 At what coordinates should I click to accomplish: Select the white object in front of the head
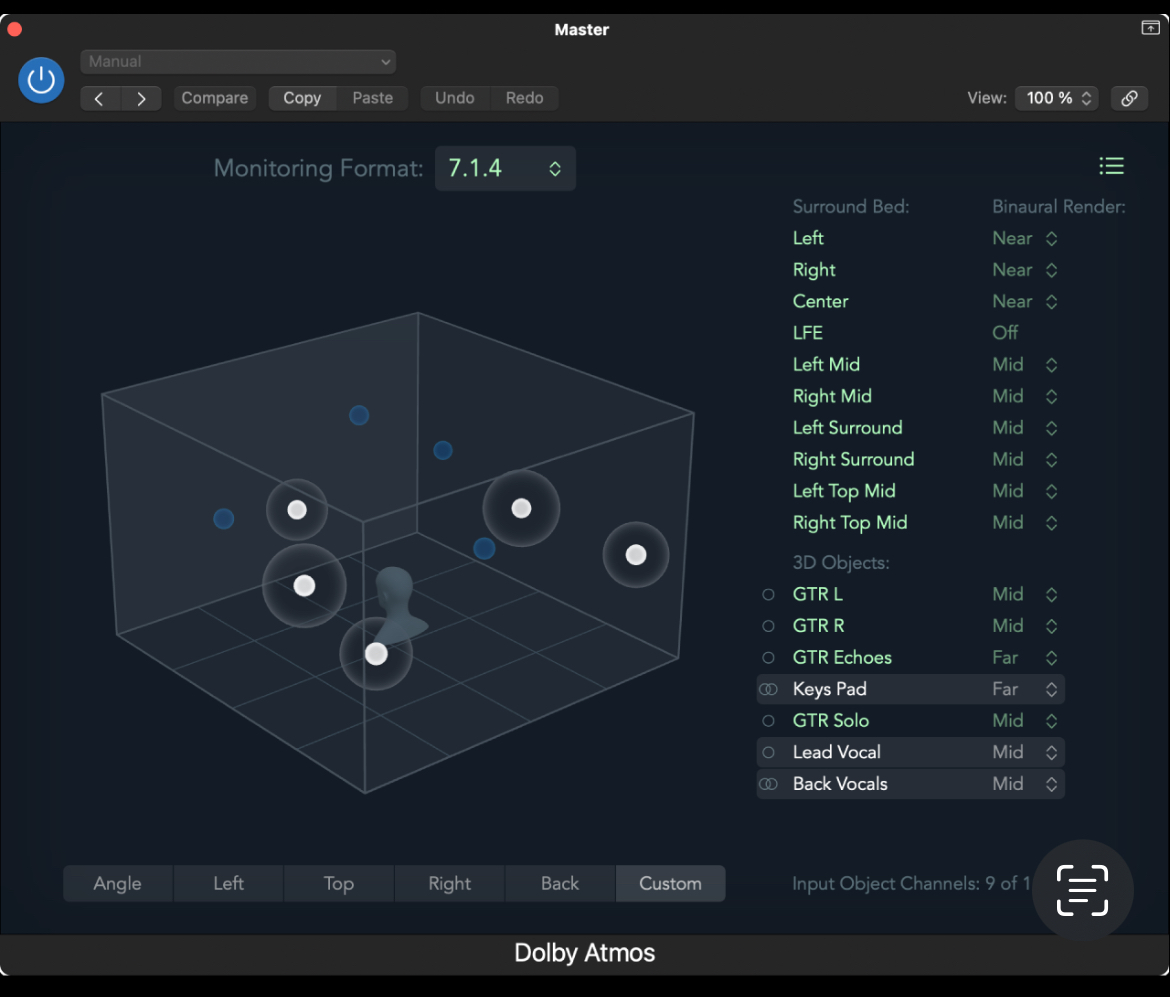coord(376,654)
